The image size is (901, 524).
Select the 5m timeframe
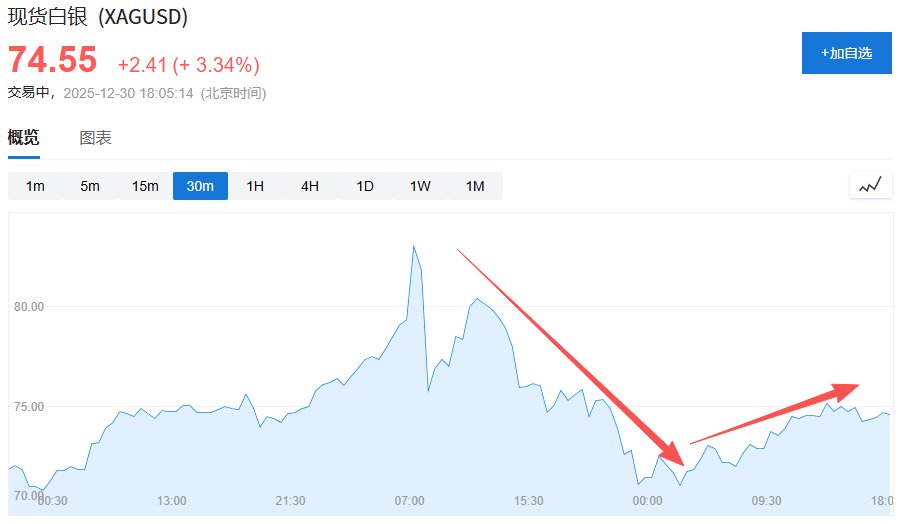(x=90, y=186)
